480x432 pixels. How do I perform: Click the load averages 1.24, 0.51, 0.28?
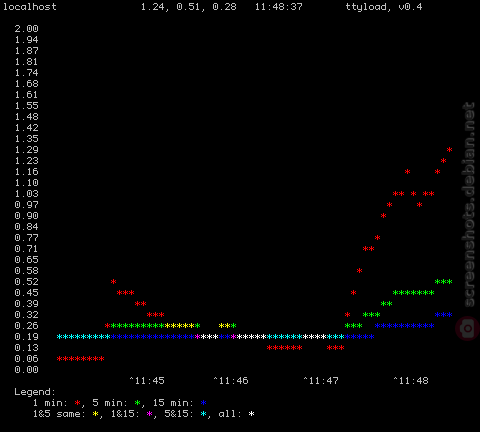coord(189,7)
